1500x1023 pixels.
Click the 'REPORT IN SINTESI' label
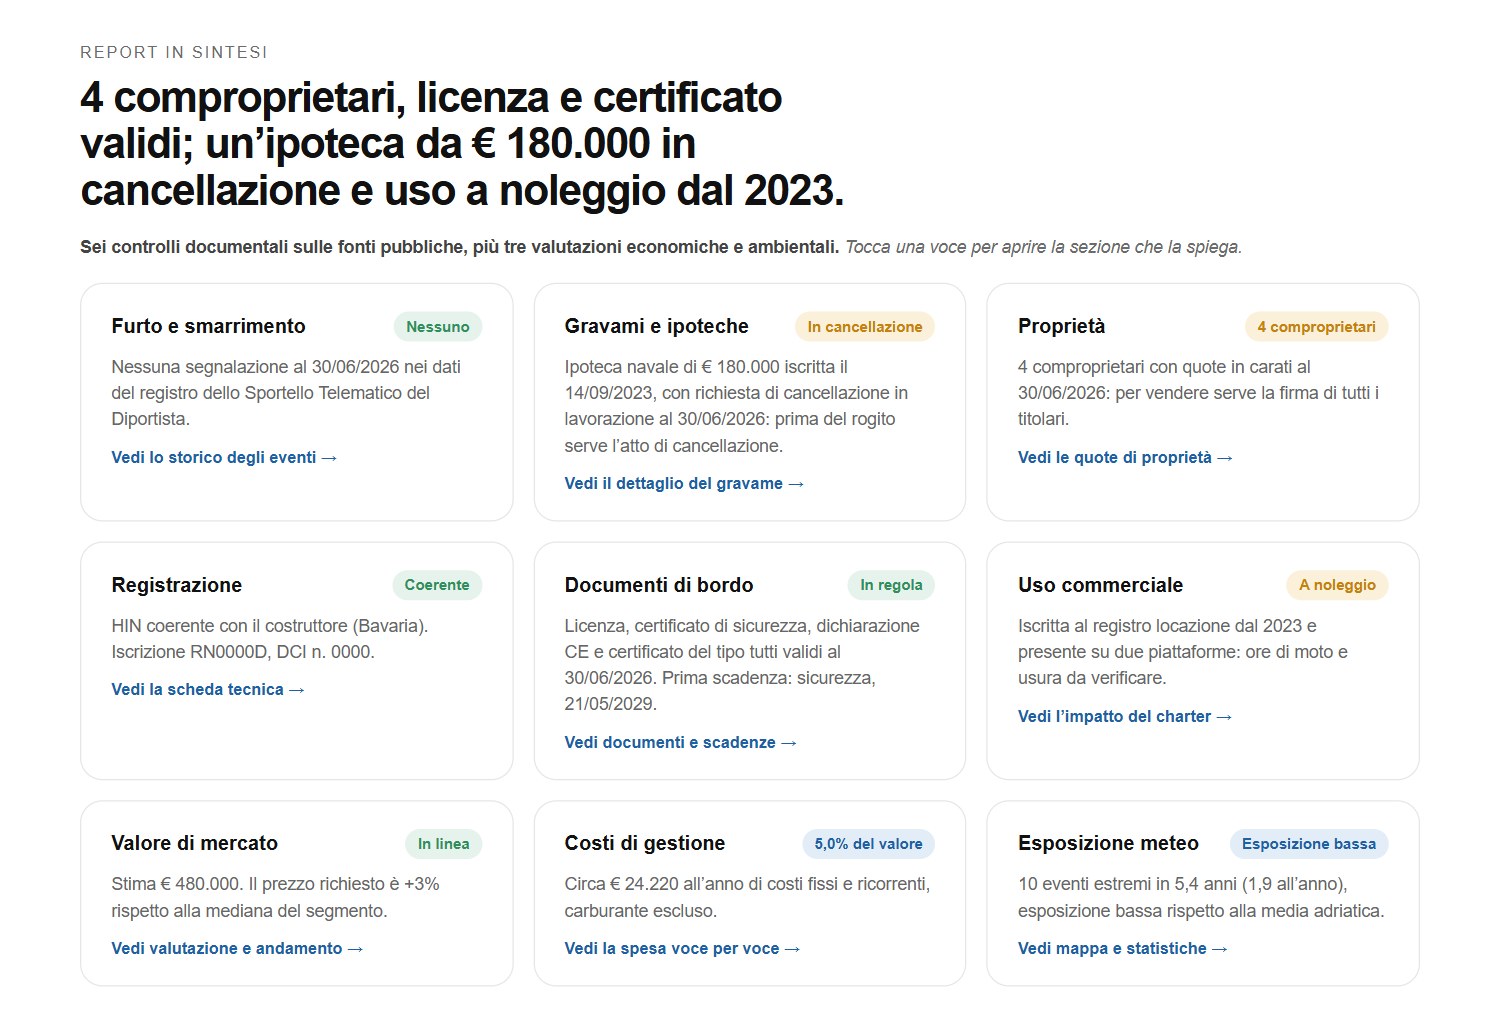click(x=174, y=52)
